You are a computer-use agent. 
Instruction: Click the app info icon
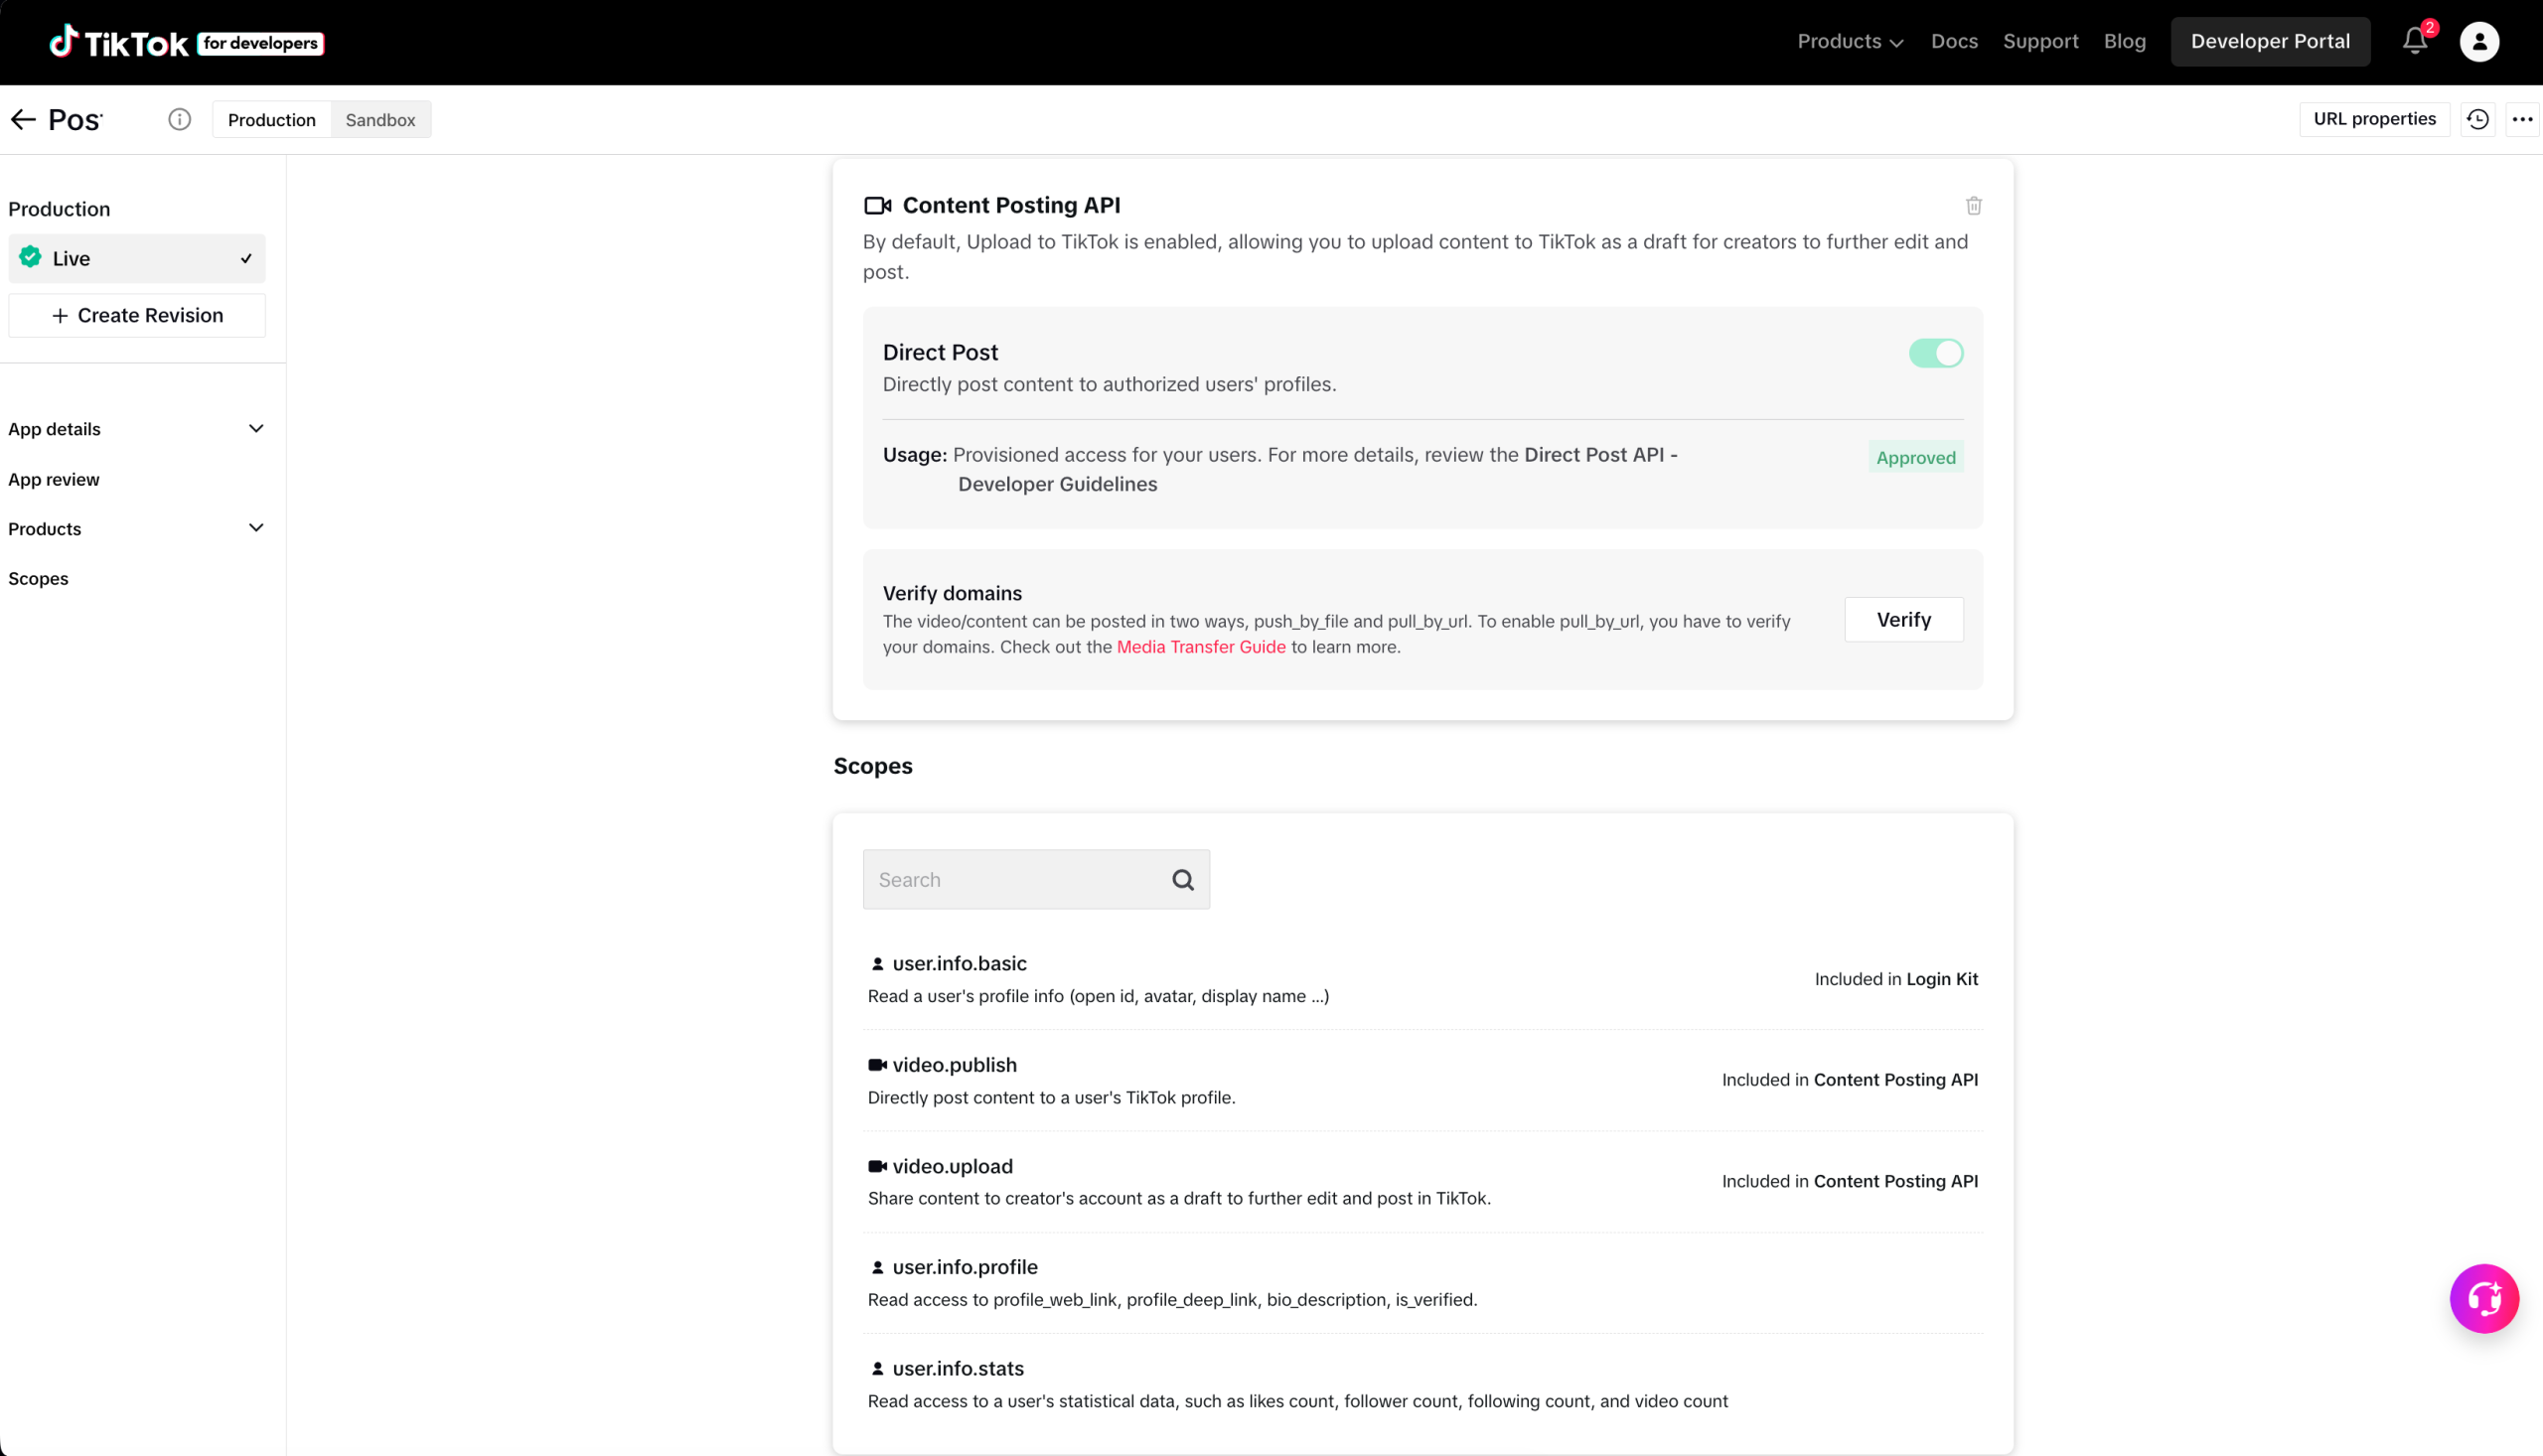(x=179, y=120)
